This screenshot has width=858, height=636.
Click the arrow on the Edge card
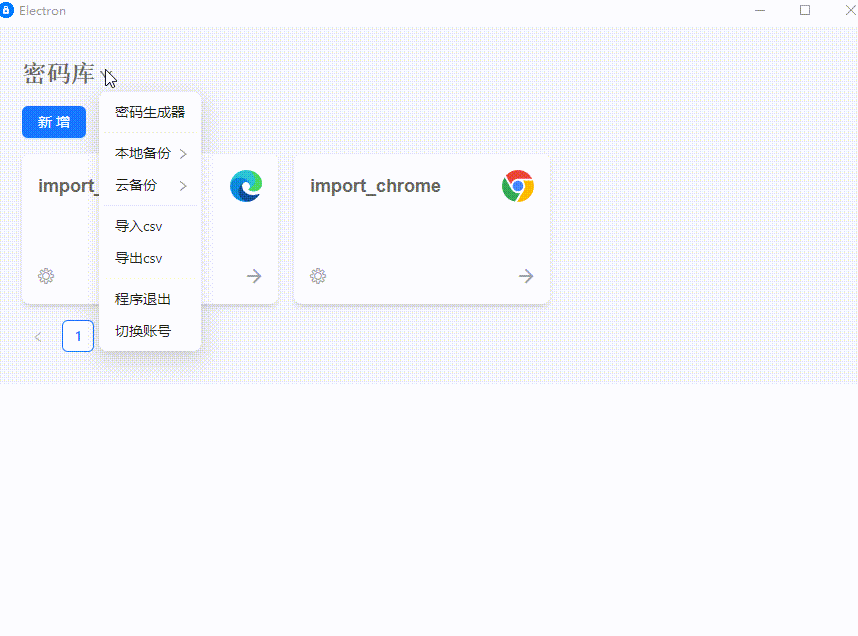(254, 276)
